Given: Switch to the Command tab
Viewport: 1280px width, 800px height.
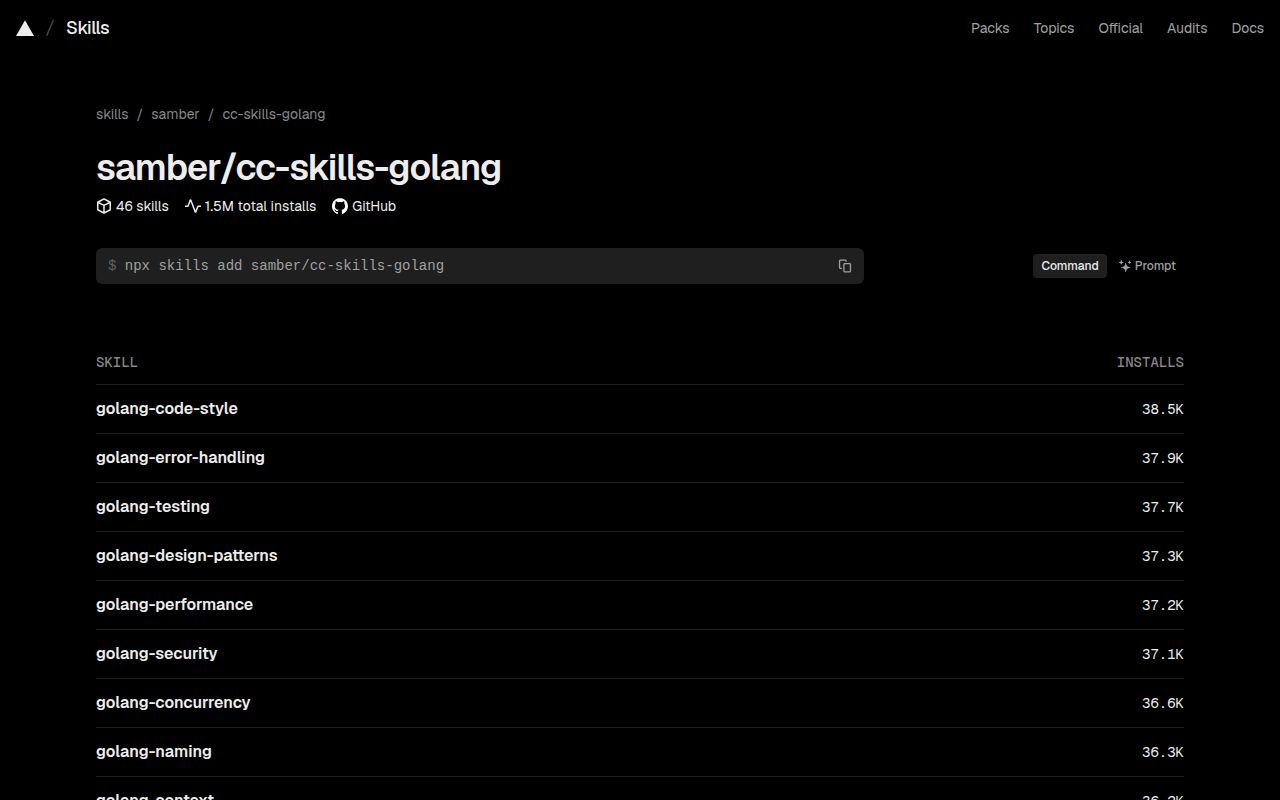Looking at the screenshot, I should point(1070,266).
